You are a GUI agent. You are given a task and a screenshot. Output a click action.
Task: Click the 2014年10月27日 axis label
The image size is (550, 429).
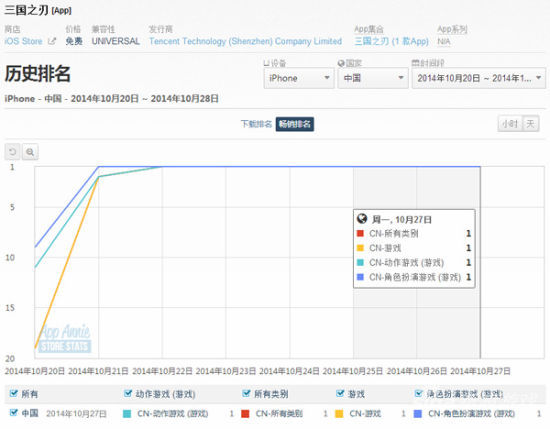click(481, 371)
